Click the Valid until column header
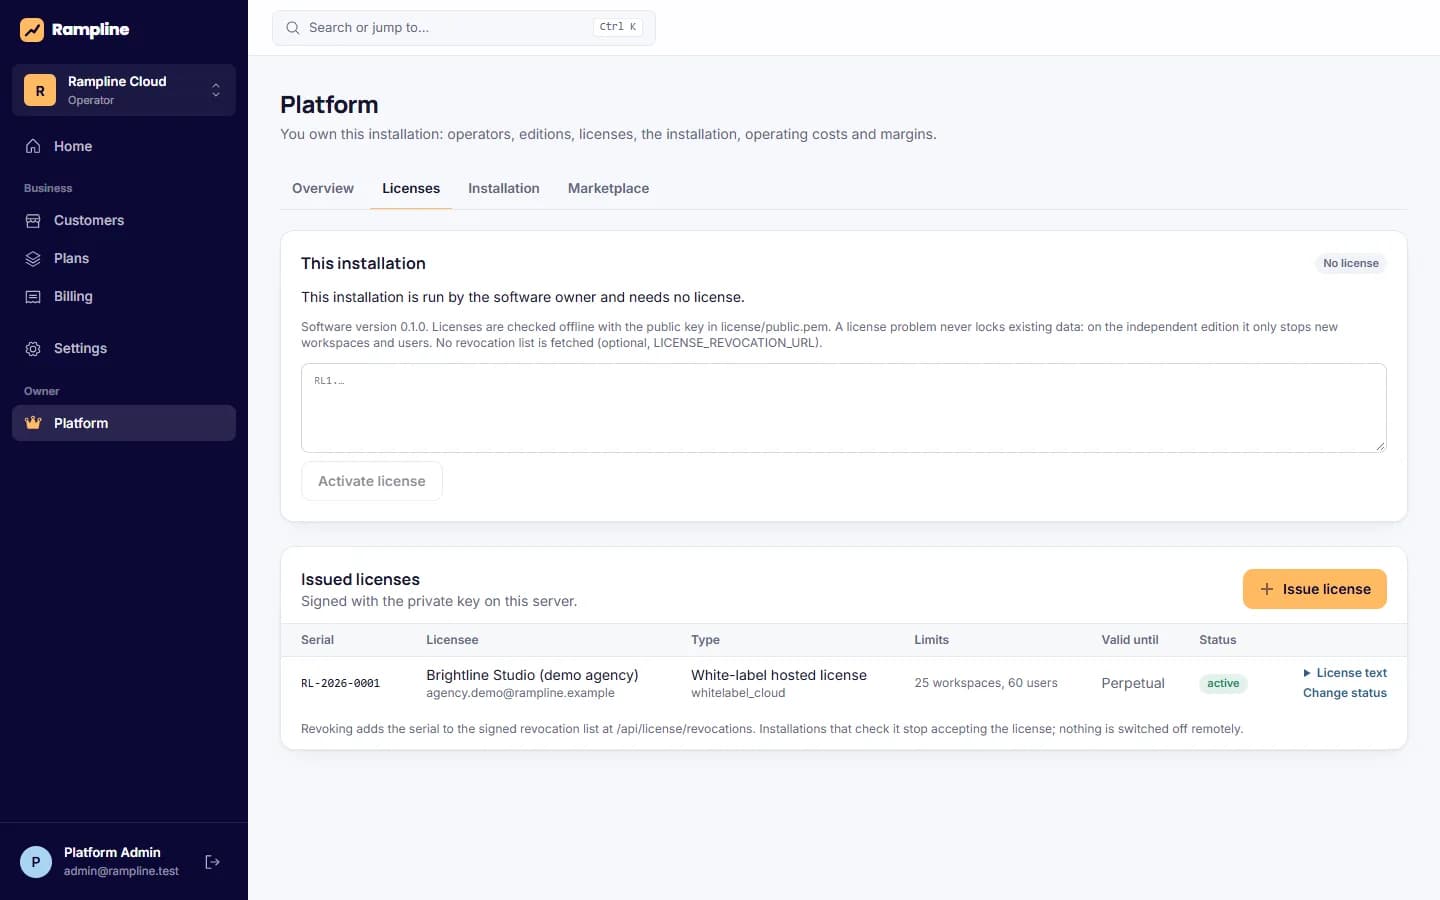This screenshot has width=1440, height=900. pos(1130,640)
